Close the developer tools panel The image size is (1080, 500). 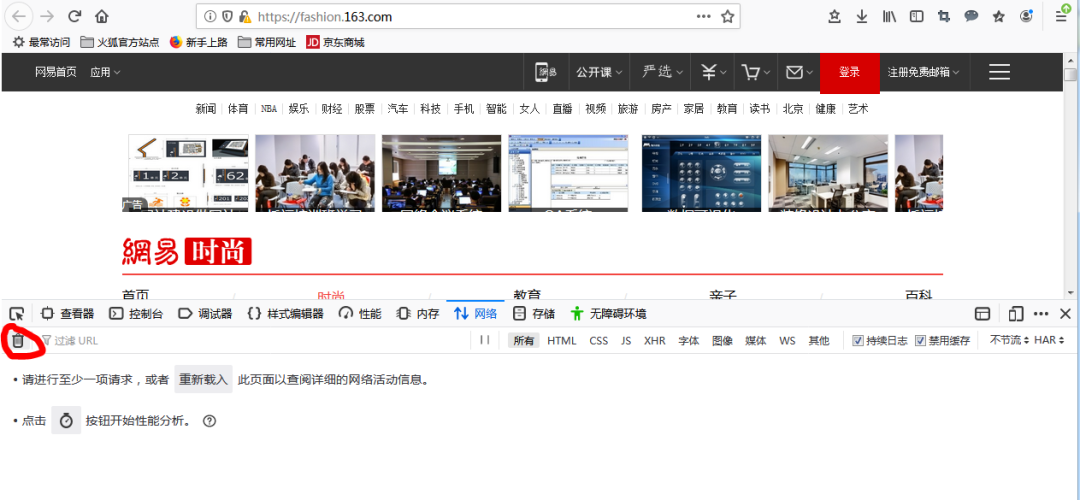pyautogui.click(x=1065, y=314)
